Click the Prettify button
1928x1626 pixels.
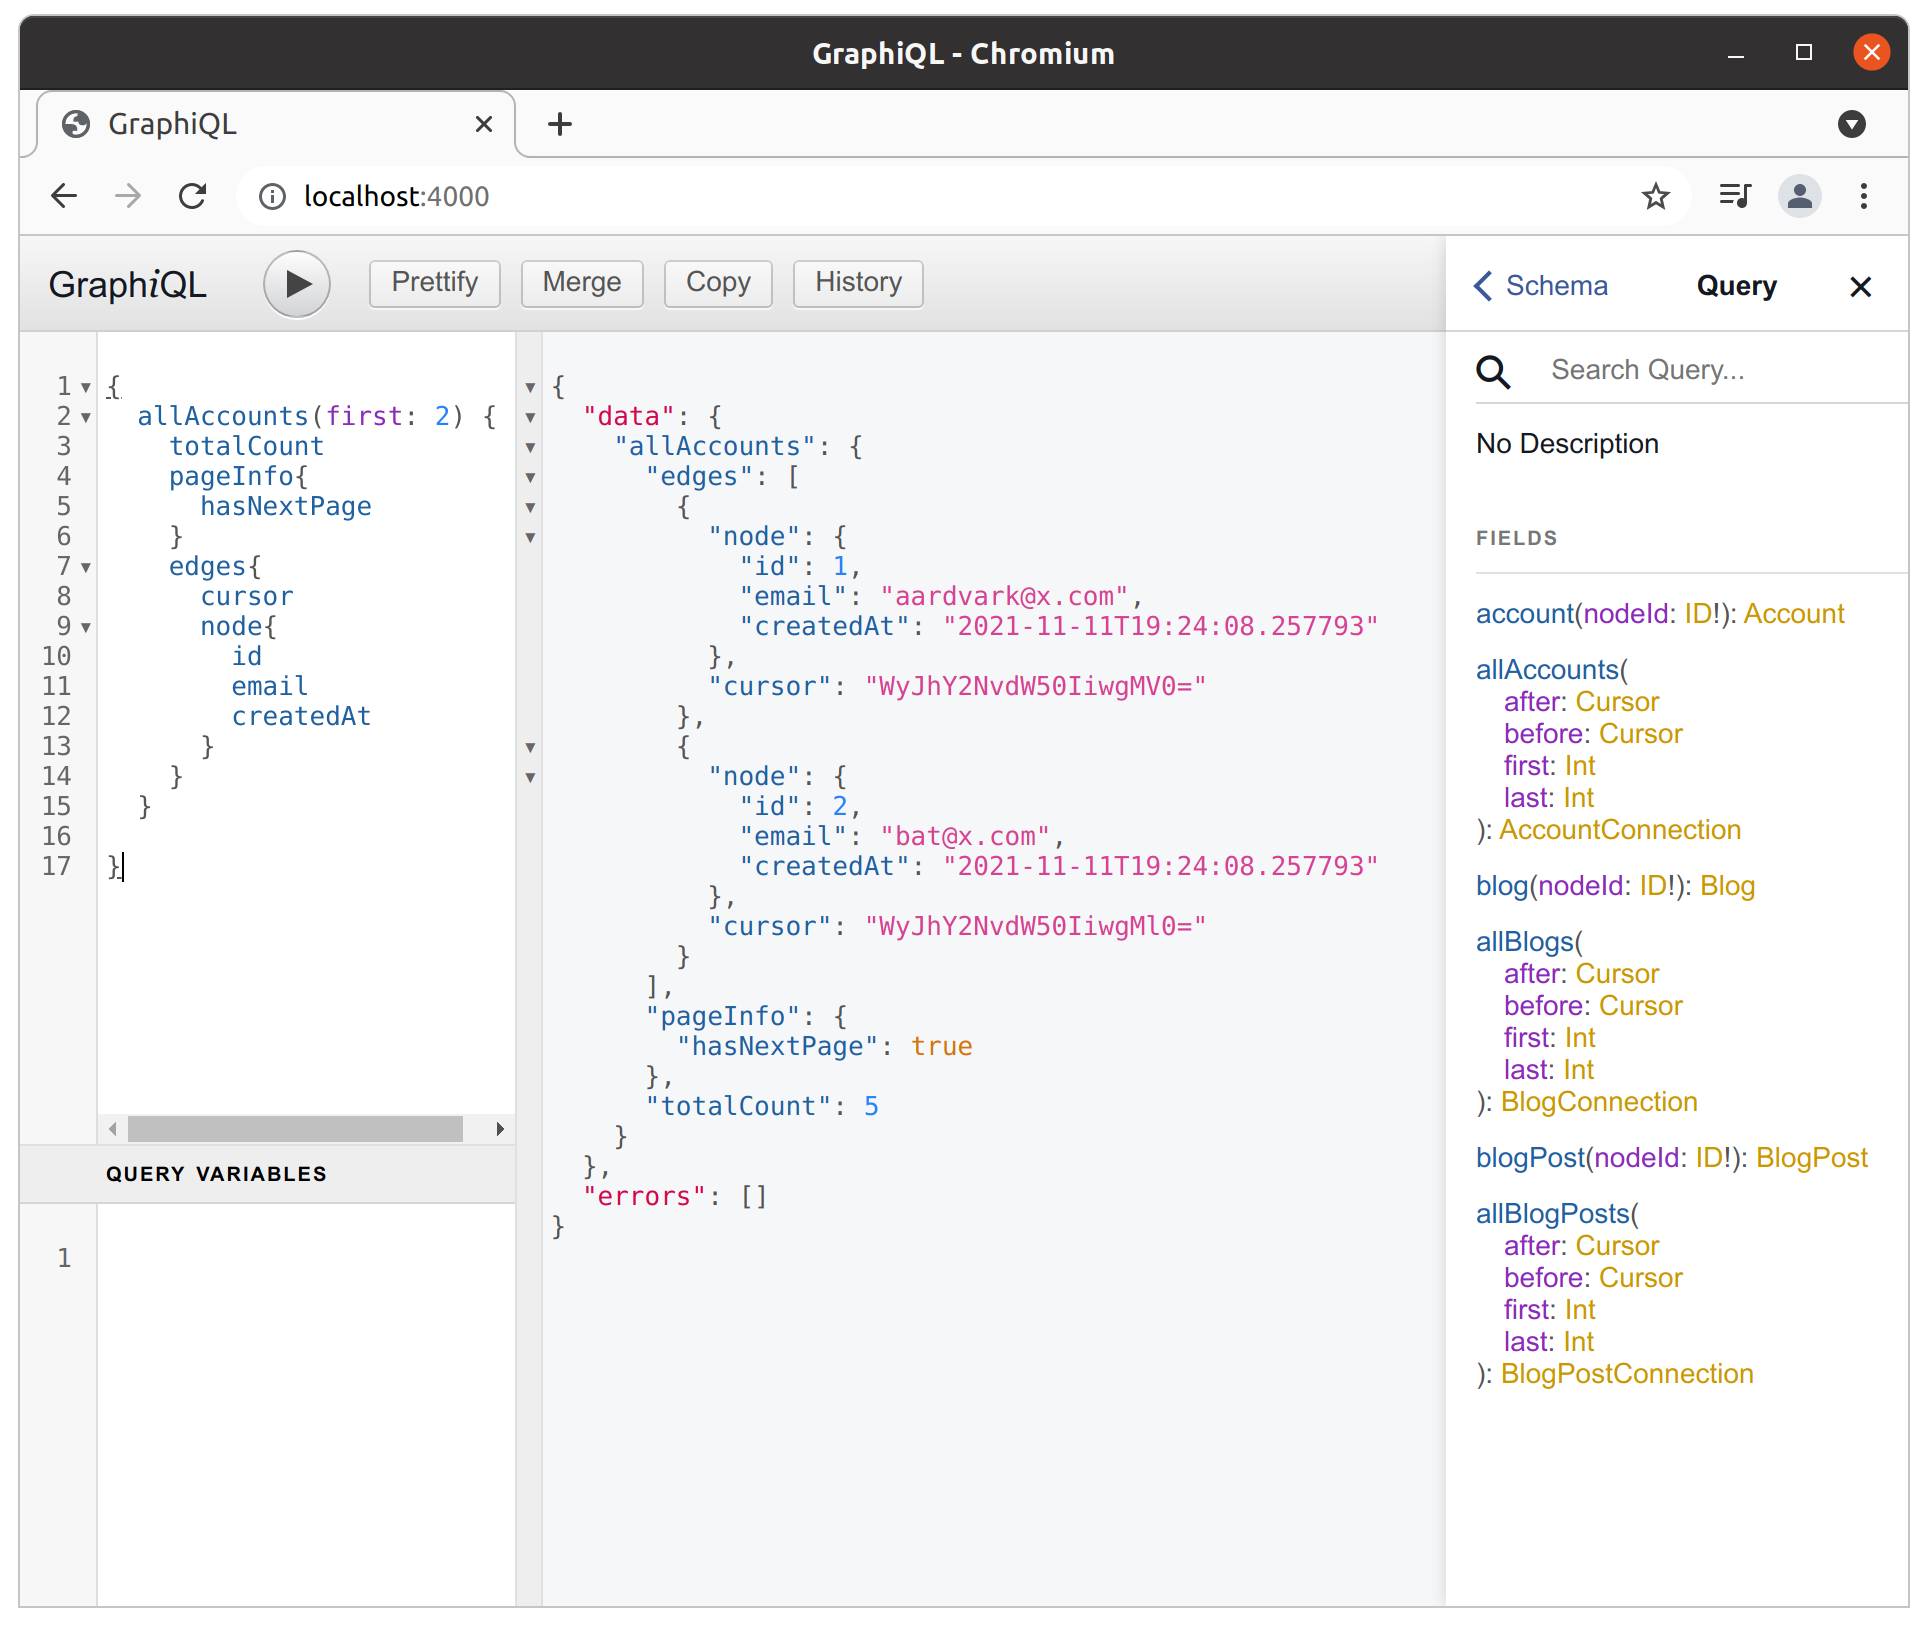pos(434,283)
